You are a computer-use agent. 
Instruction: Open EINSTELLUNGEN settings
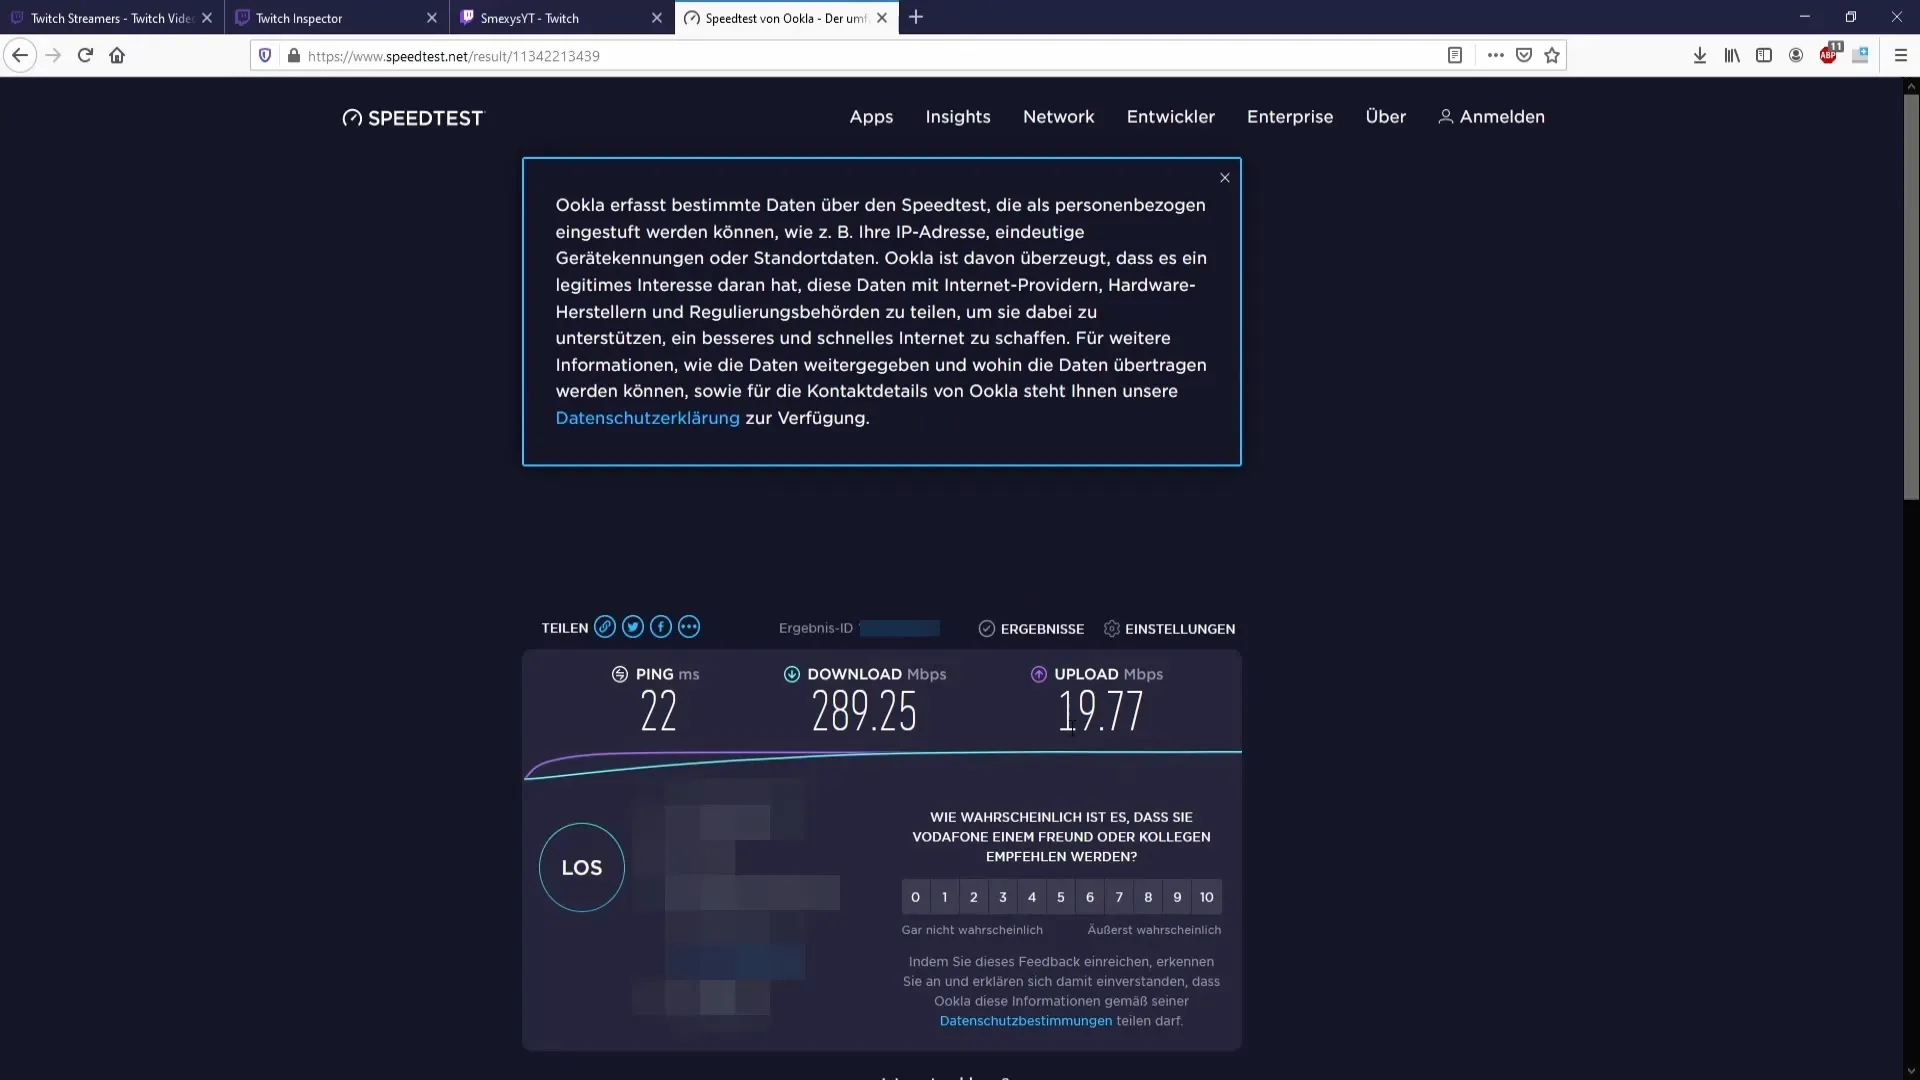[x=1169, y=629]
